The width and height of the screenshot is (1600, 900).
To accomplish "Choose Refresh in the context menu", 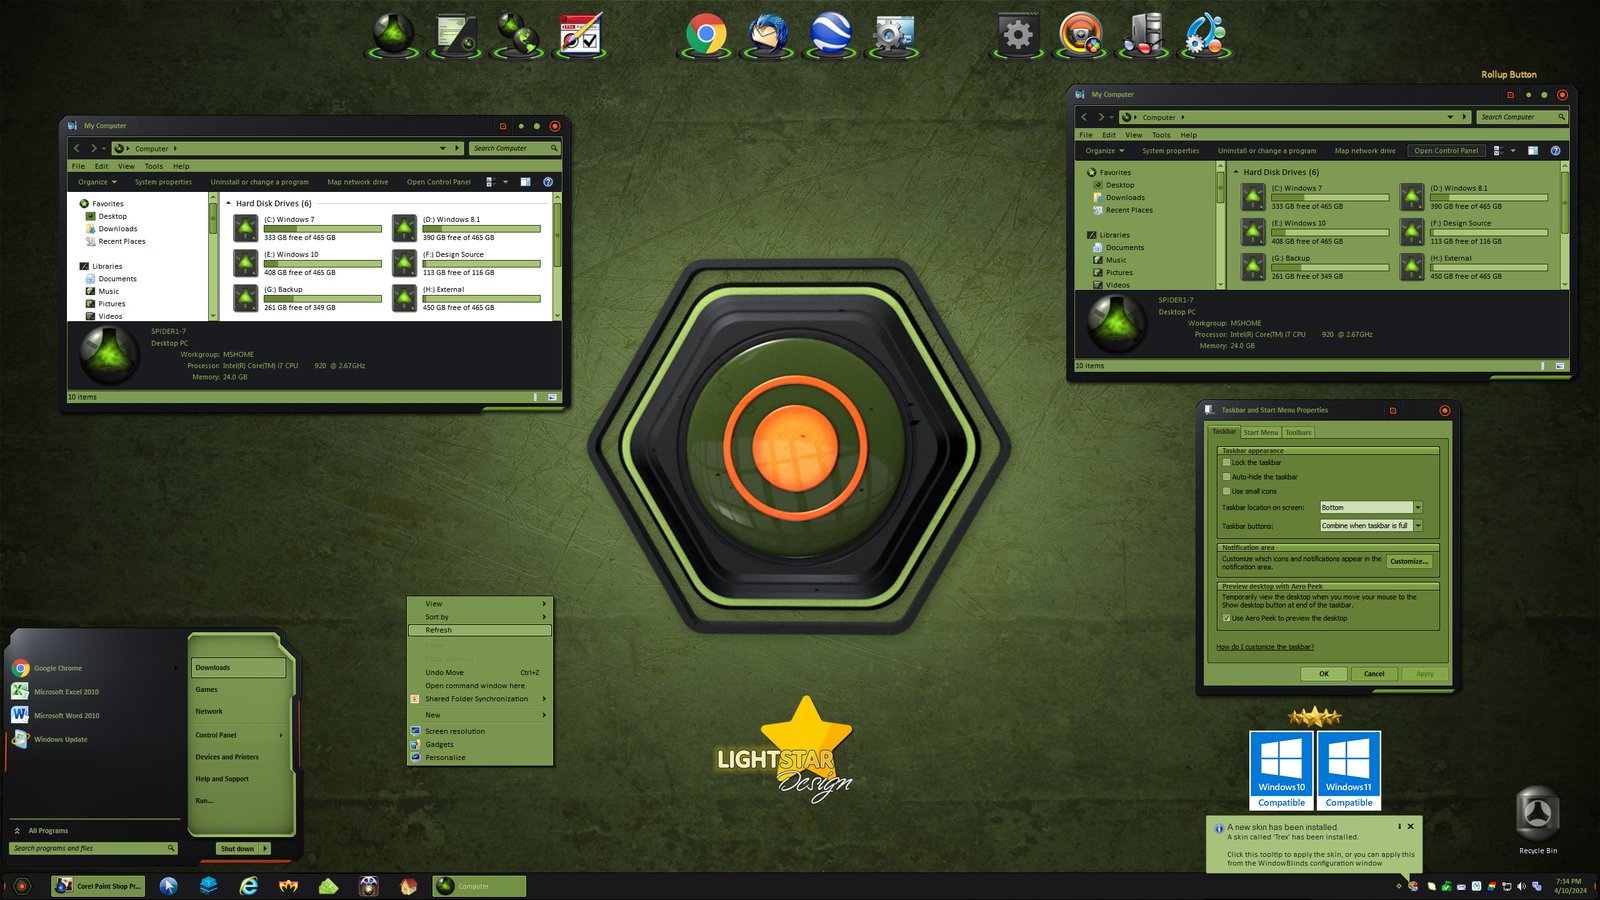I will coord(480,630).
